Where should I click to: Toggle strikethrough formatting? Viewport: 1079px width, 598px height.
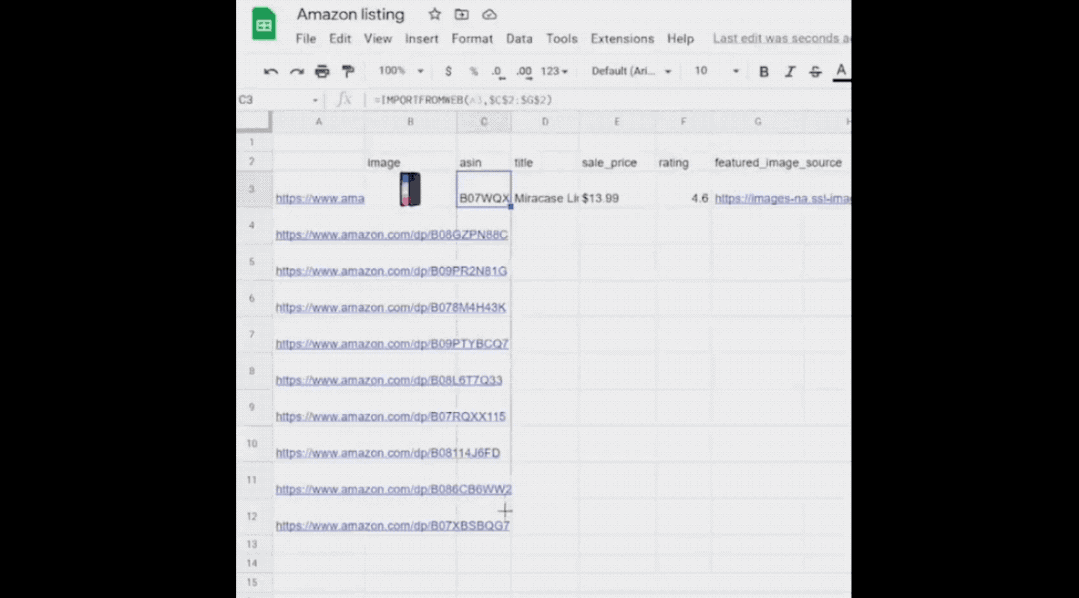click(x=815, y=72)
